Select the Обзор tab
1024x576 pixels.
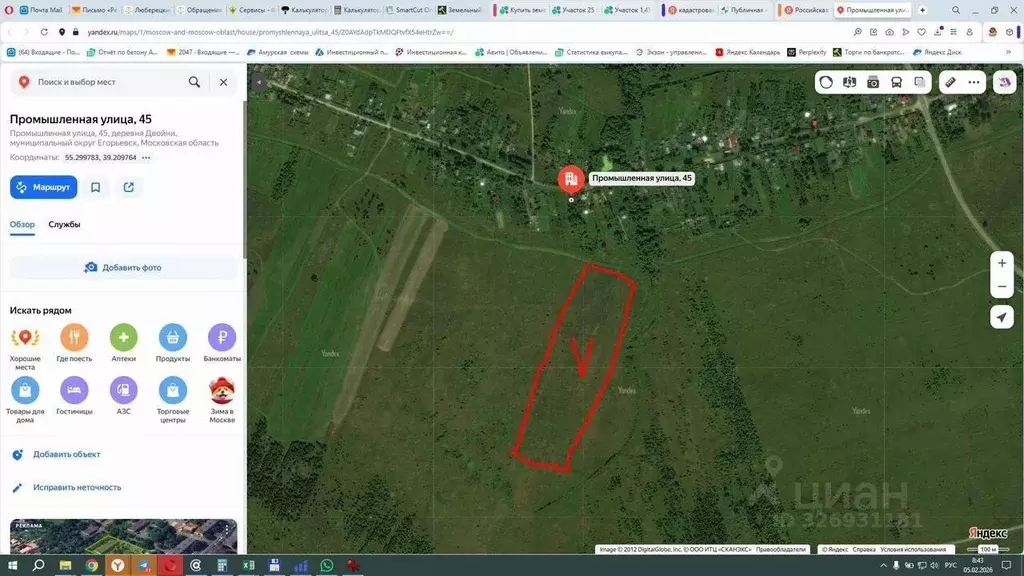click(x=24, y=225)
